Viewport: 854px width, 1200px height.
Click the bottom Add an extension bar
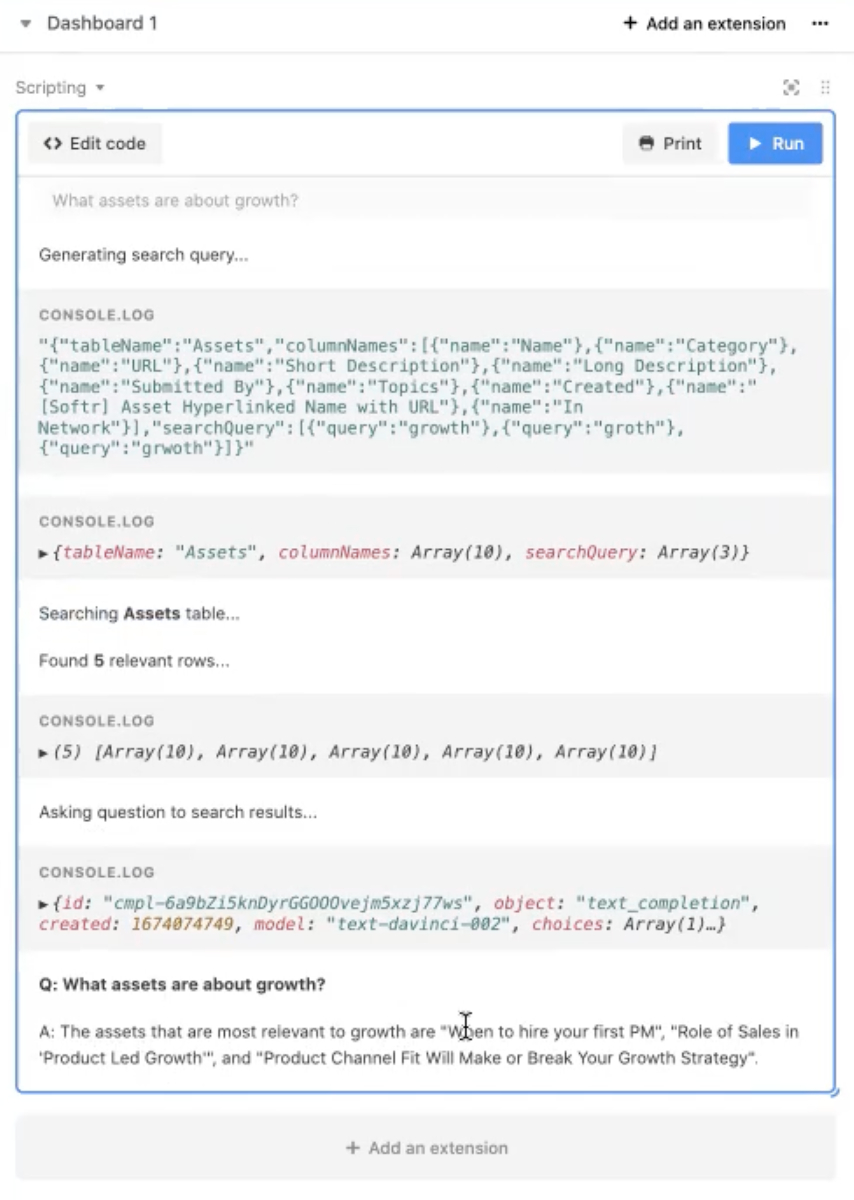tap(426, 1148)
